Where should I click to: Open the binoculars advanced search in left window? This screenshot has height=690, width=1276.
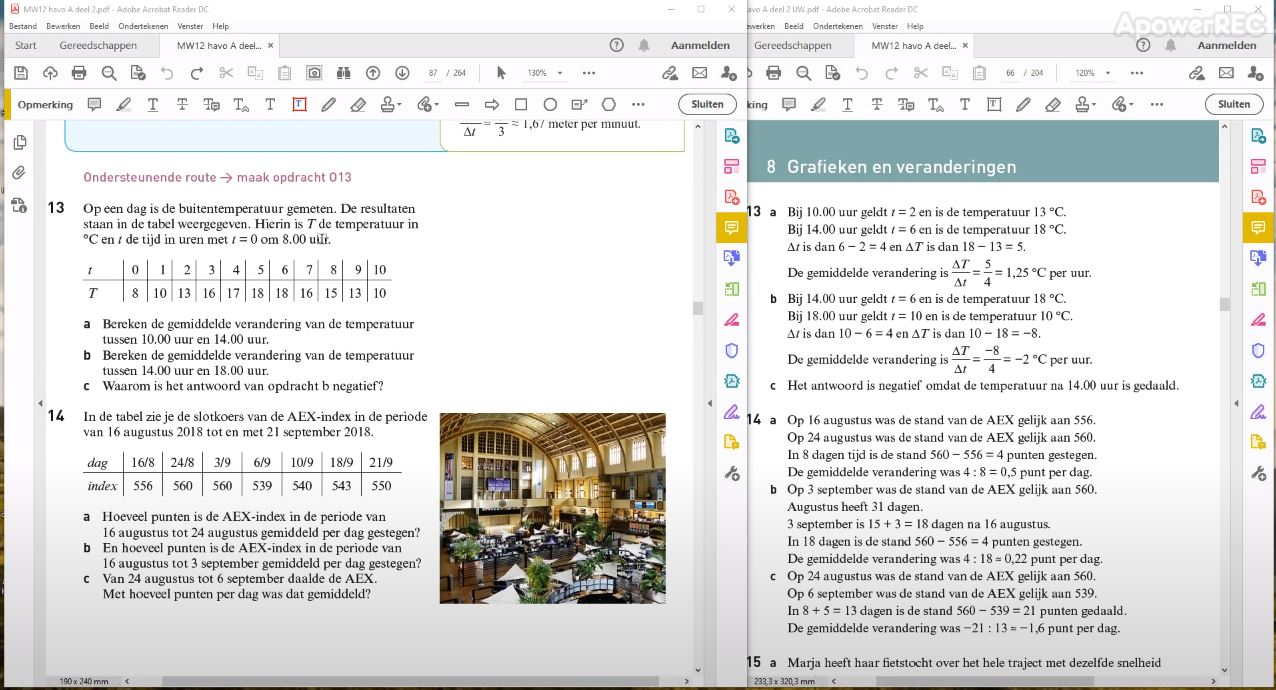pyautogui.click(x=343, y=73)
